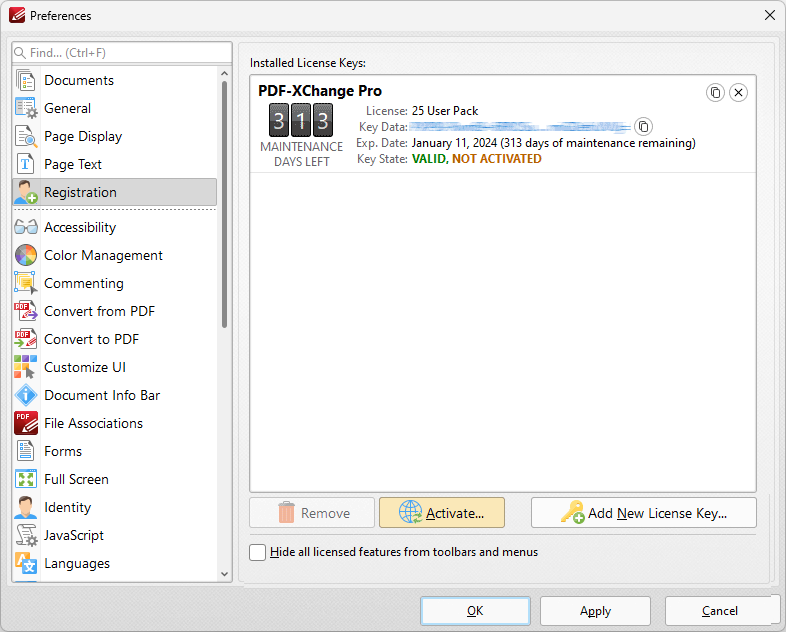Screen dimensions: 786x632
Task: Click the Languages icon
Action: [26, 563]
